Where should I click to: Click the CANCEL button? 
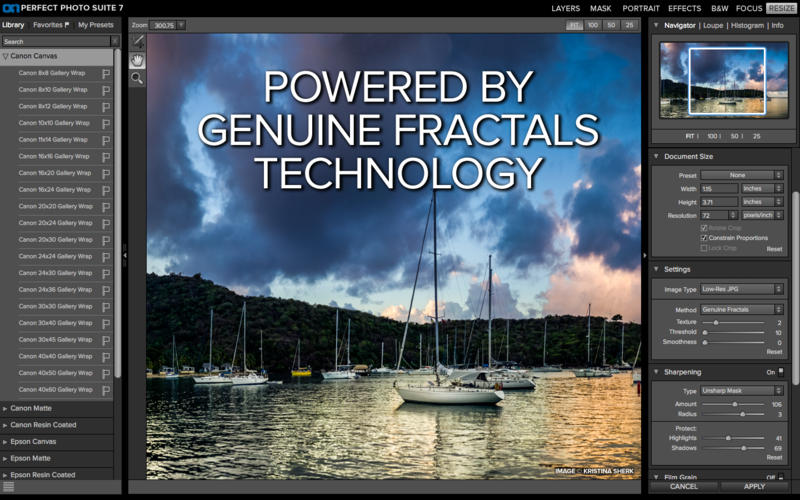684,487
